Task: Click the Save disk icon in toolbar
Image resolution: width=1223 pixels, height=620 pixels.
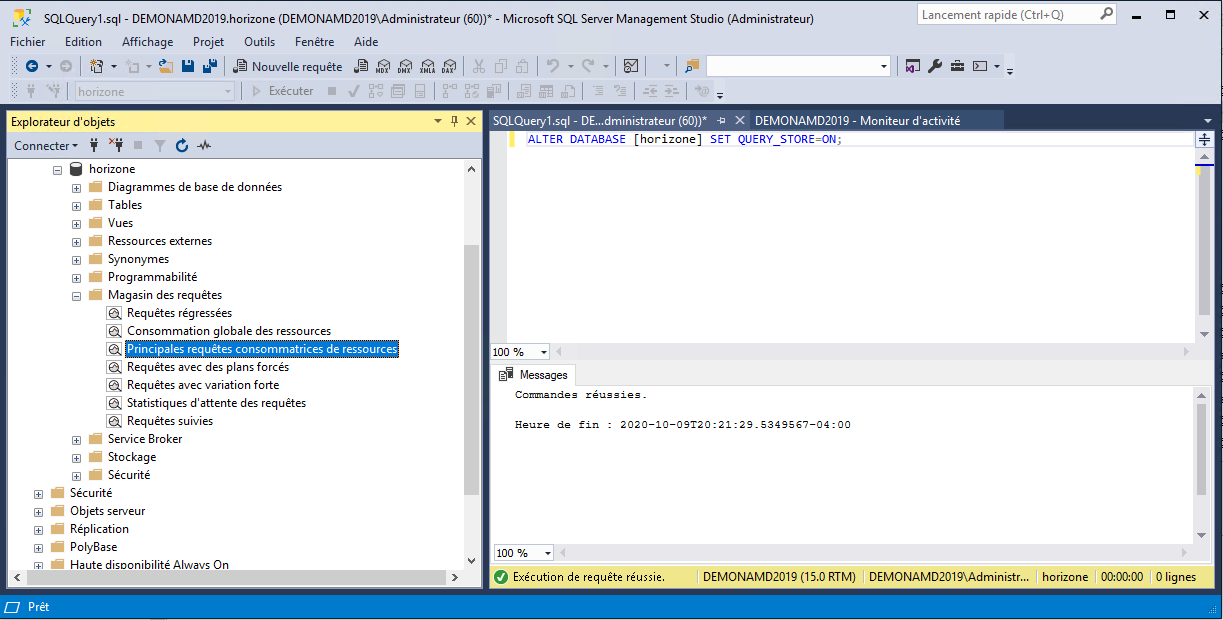Action: 188,66
